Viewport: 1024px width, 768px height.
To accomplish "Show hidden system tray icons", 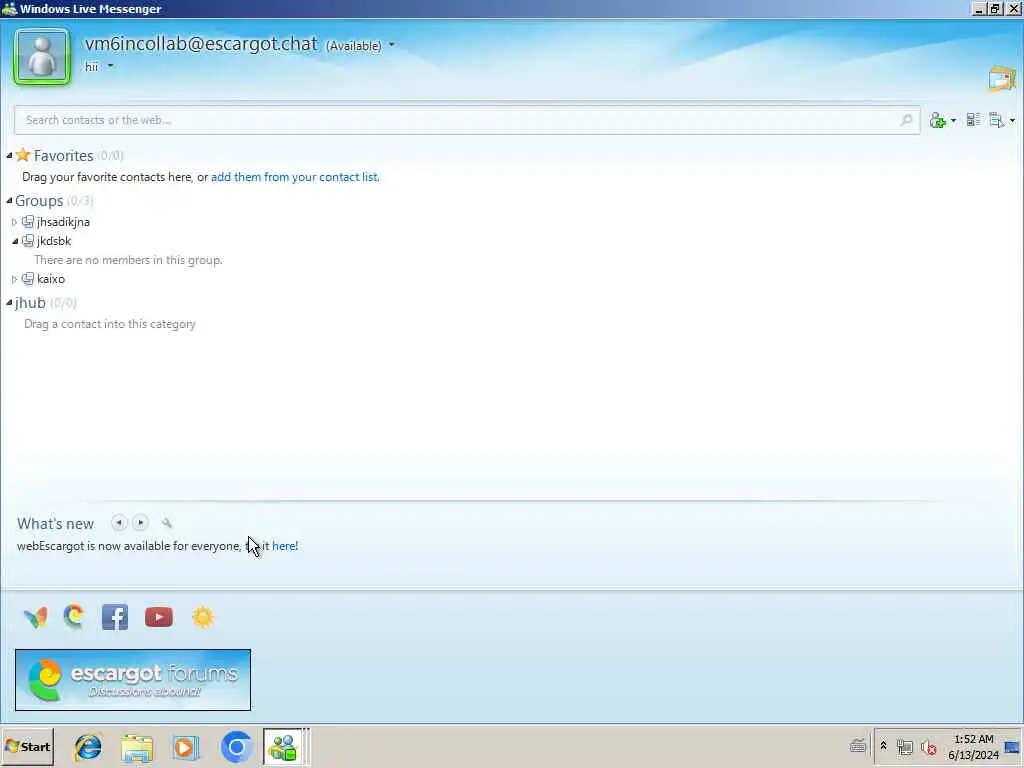I will click(884, 745).
